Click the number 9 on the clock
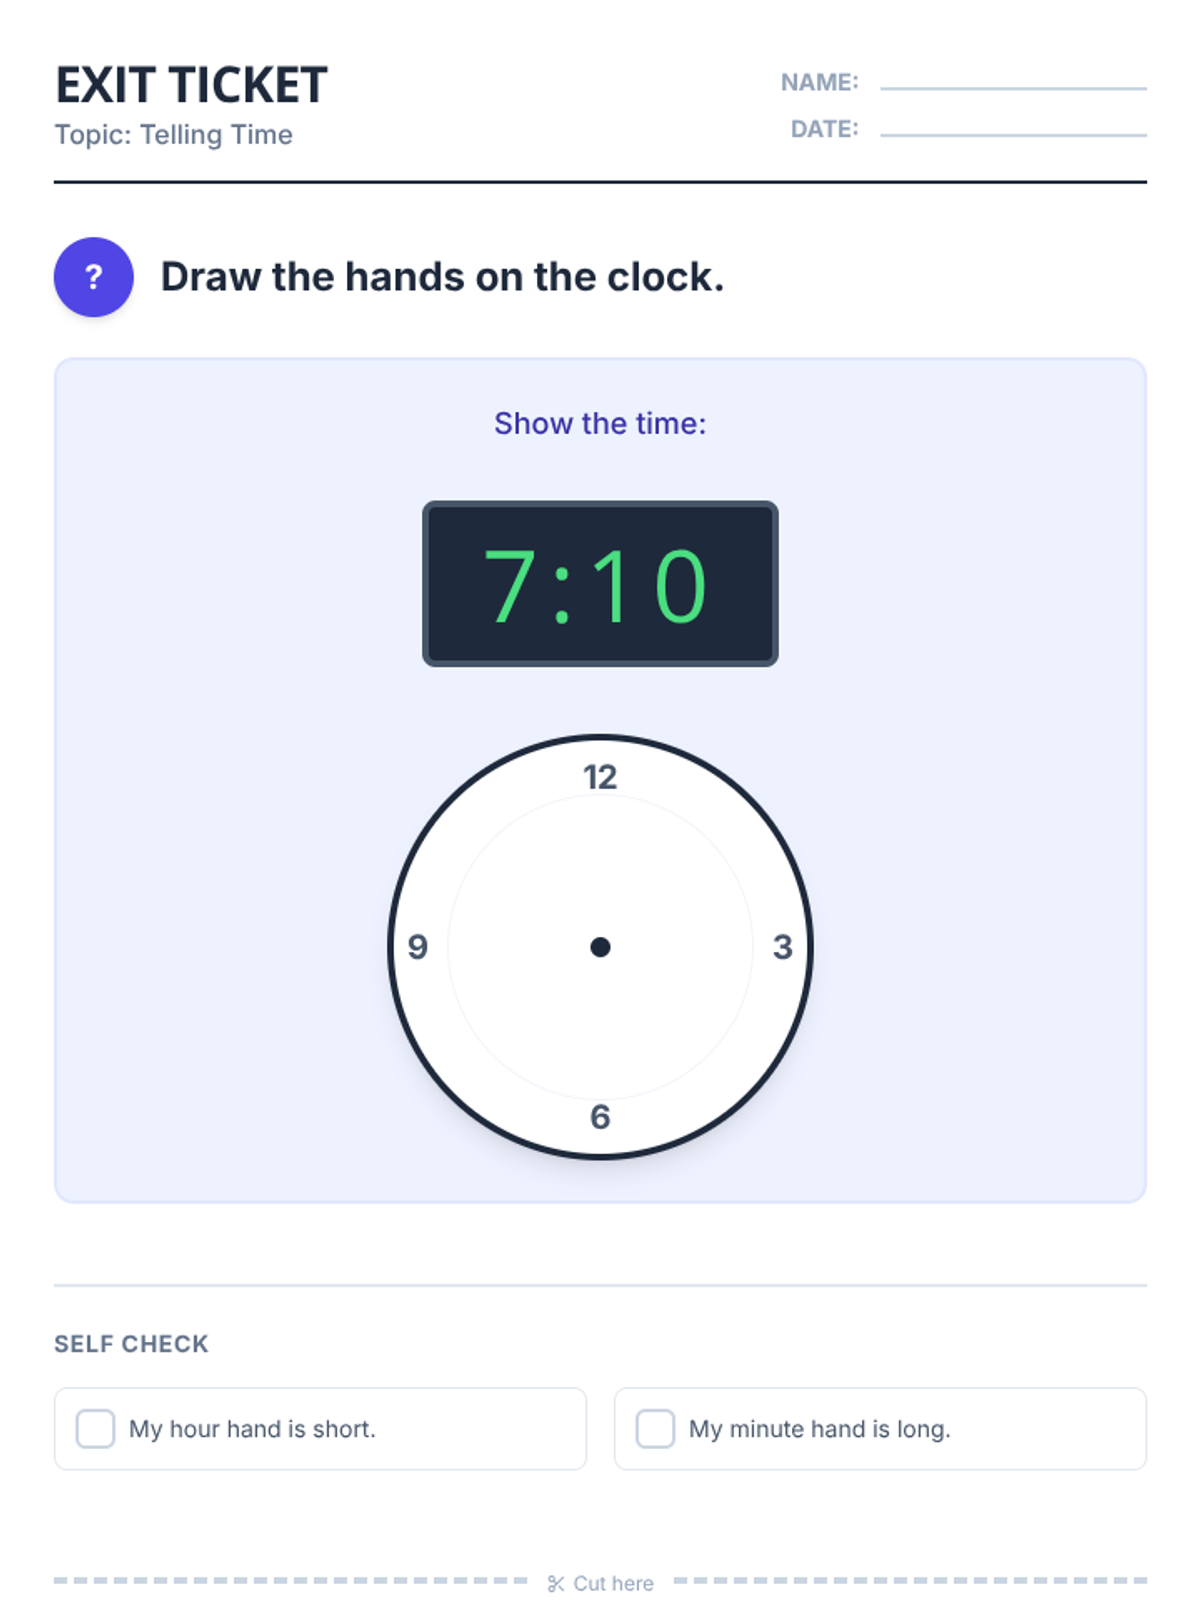 [x=418, y=947]
